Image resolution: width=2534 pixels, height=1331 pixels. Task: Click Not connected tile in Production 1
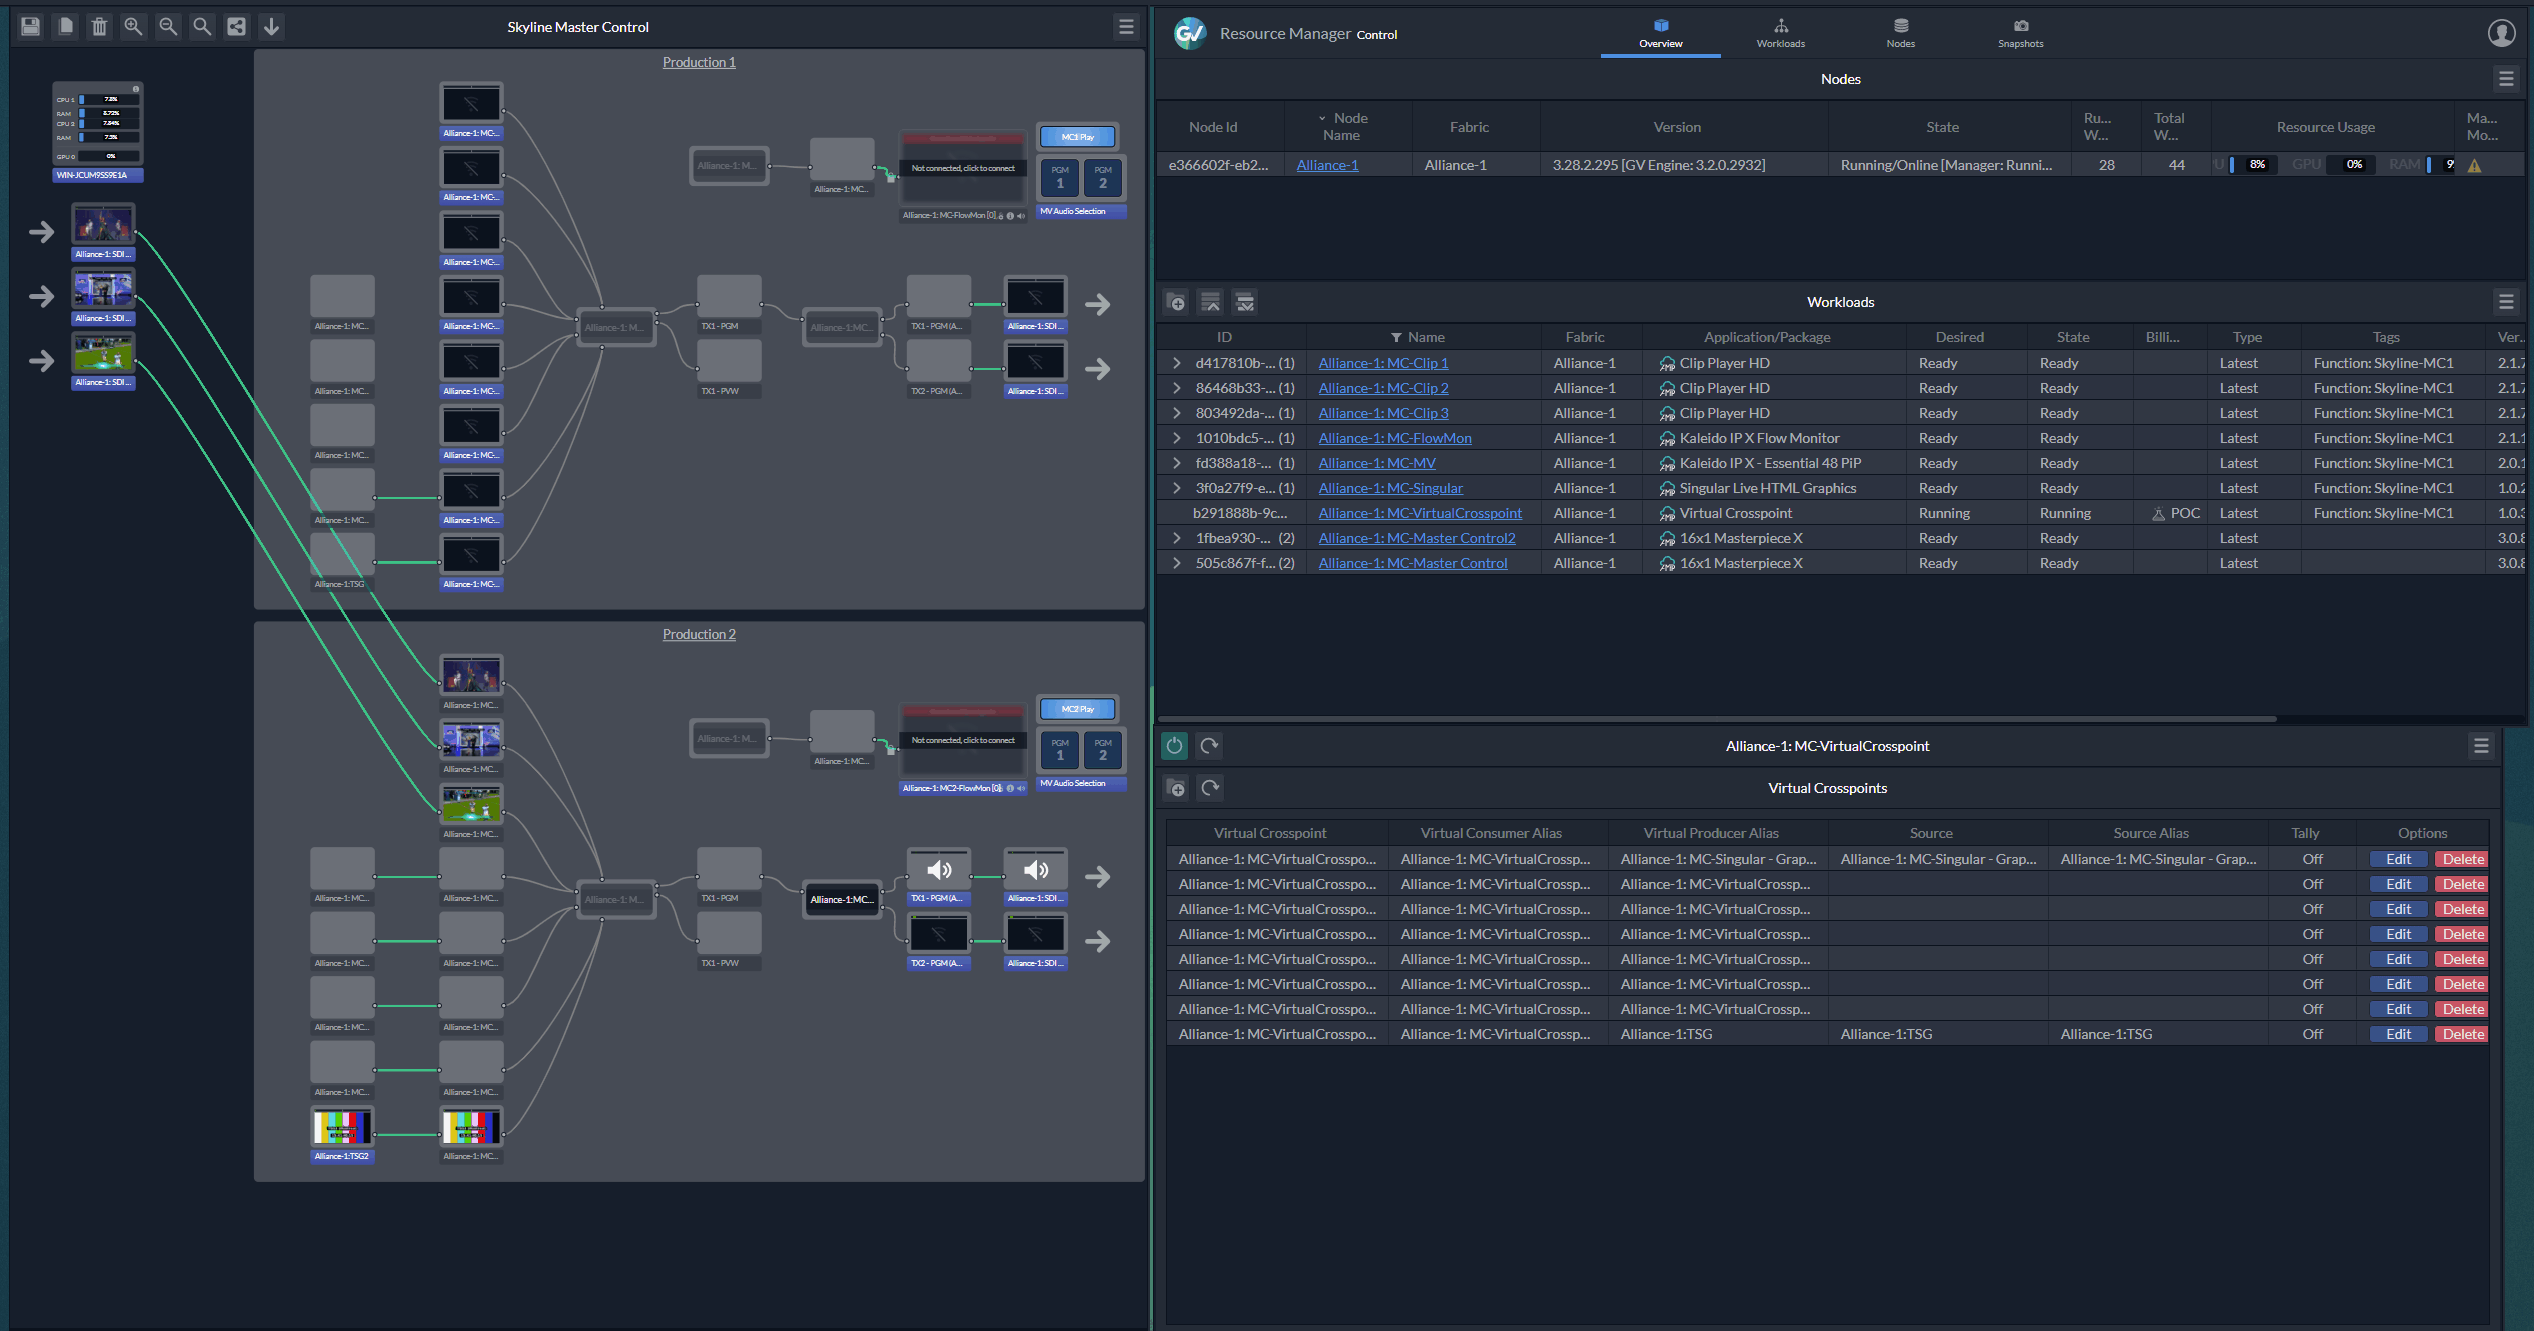click(962, 168)
